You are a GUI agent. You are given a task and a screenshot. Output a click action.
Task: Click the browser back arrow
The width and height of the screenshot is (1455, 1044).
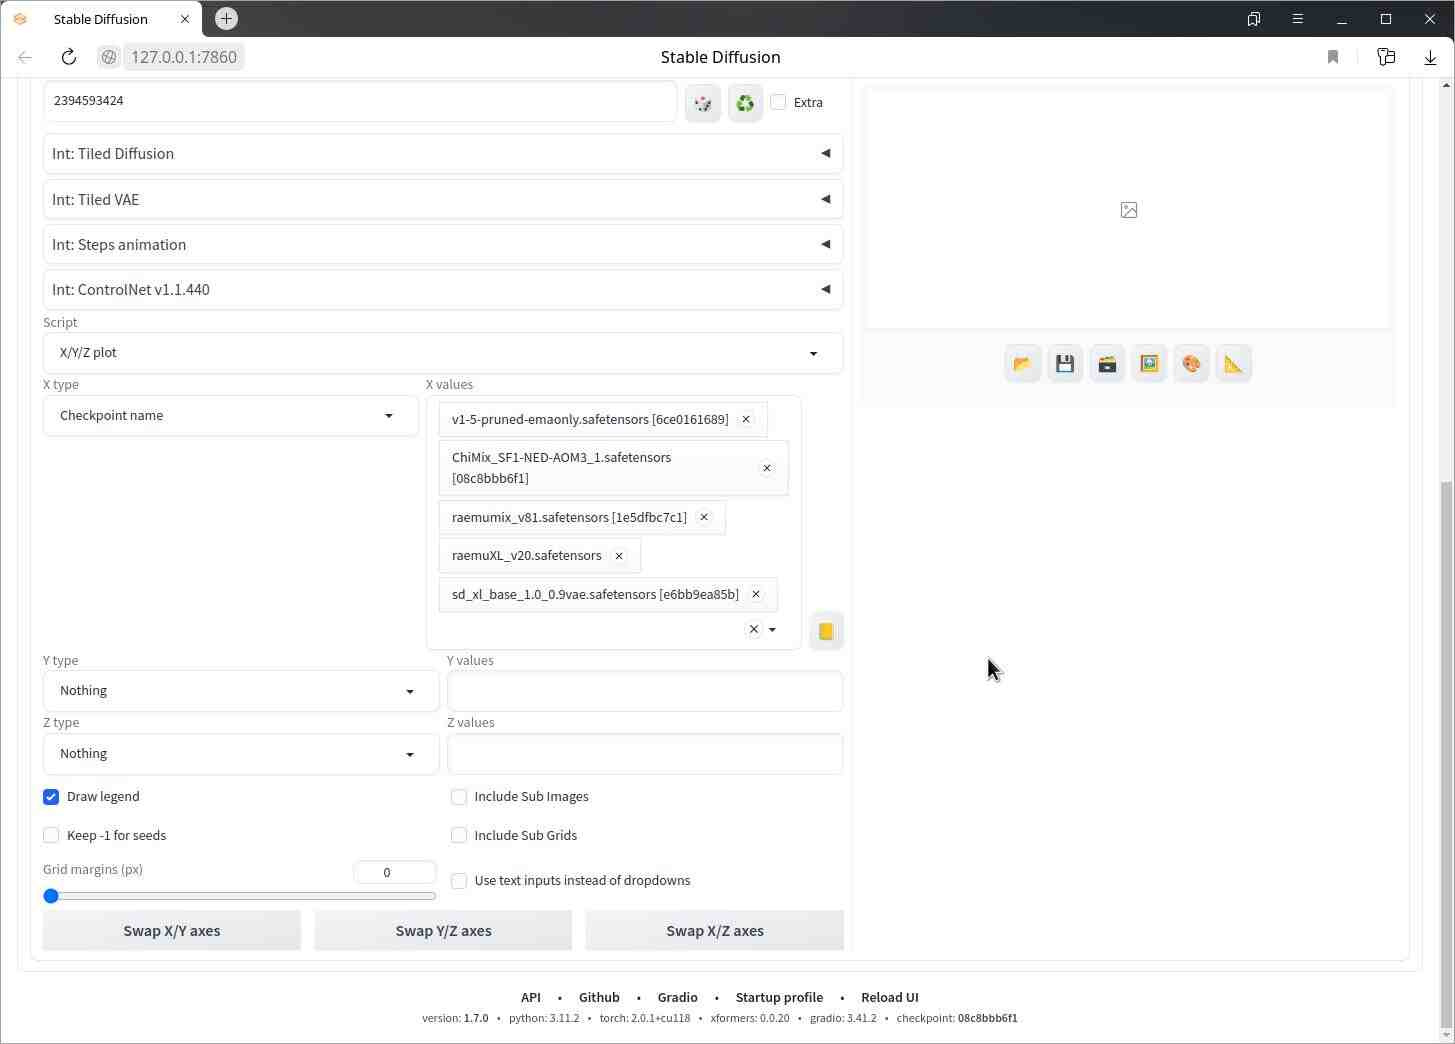point(25,57)
